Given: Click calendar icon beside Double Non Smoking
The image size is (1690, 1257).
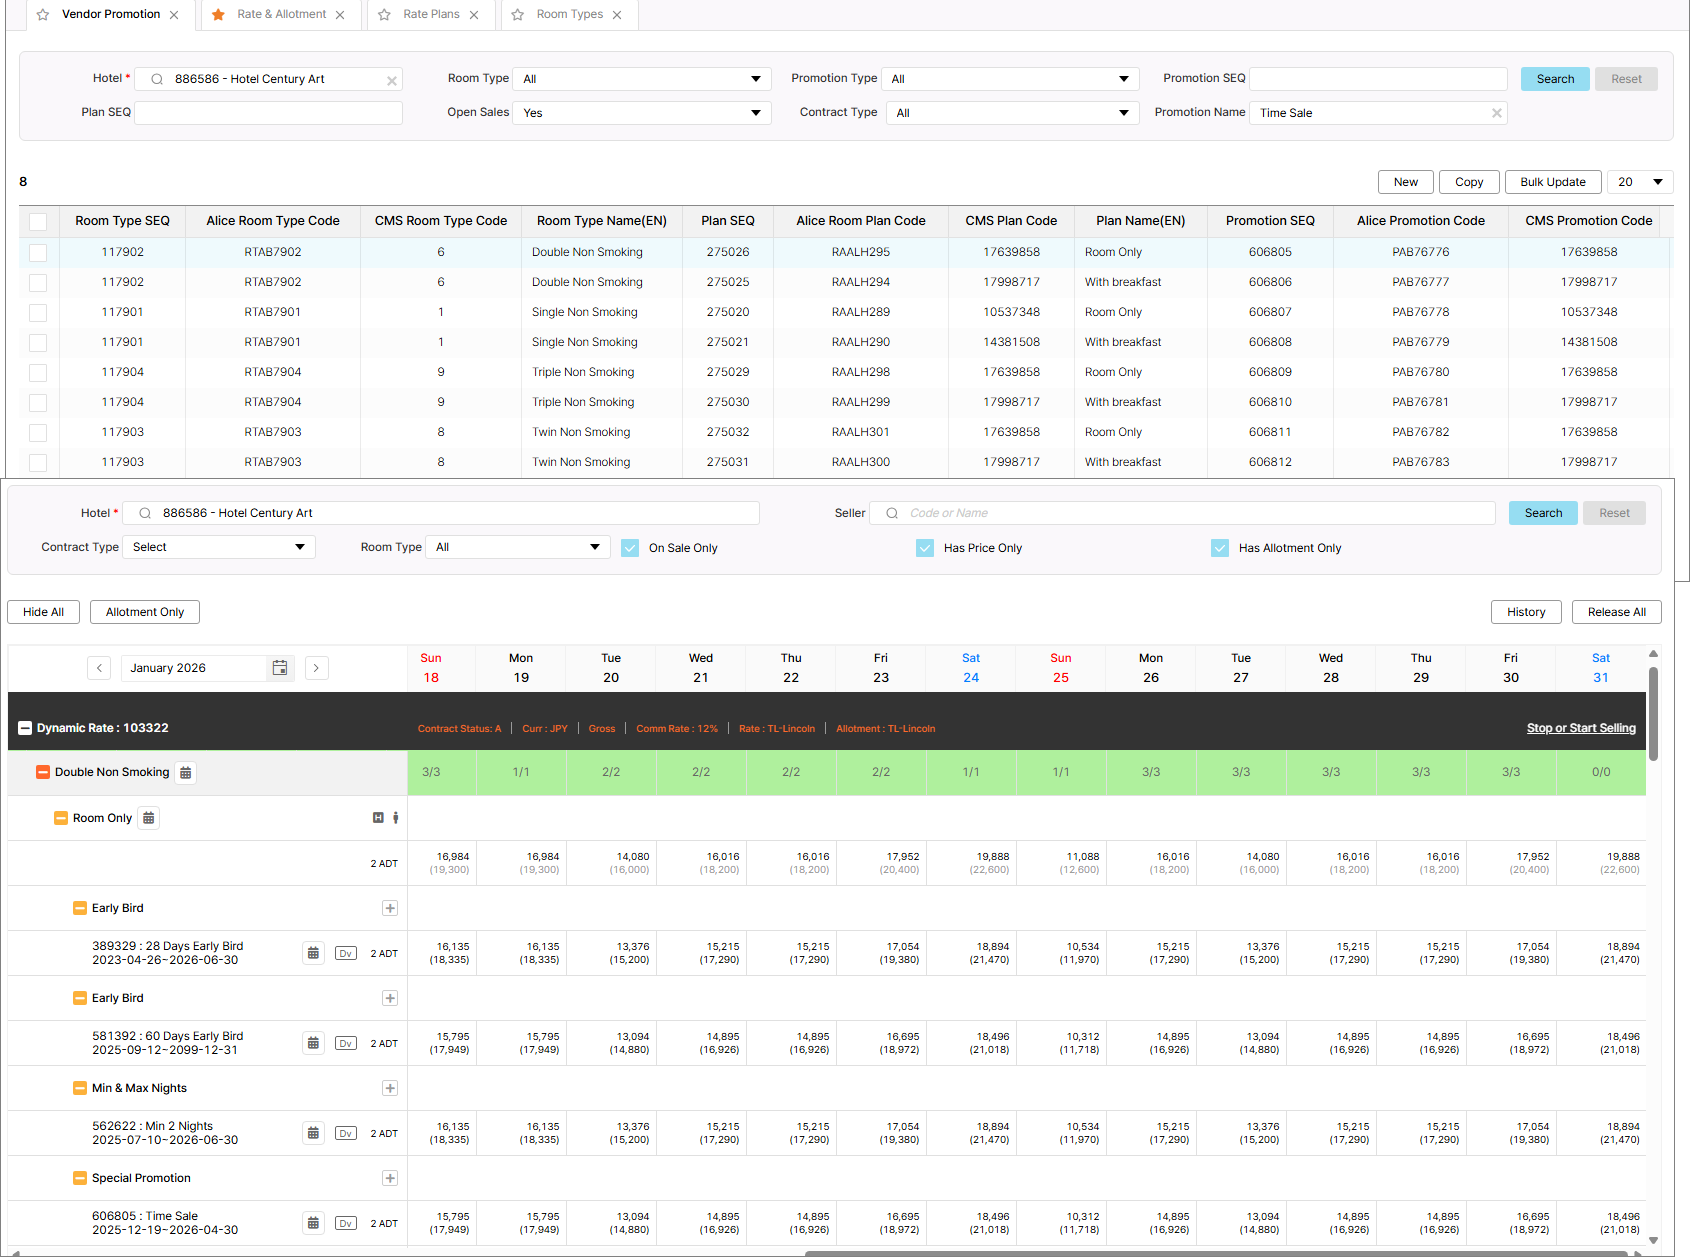Looking at the screenshot, I should [x=186, y=773].
